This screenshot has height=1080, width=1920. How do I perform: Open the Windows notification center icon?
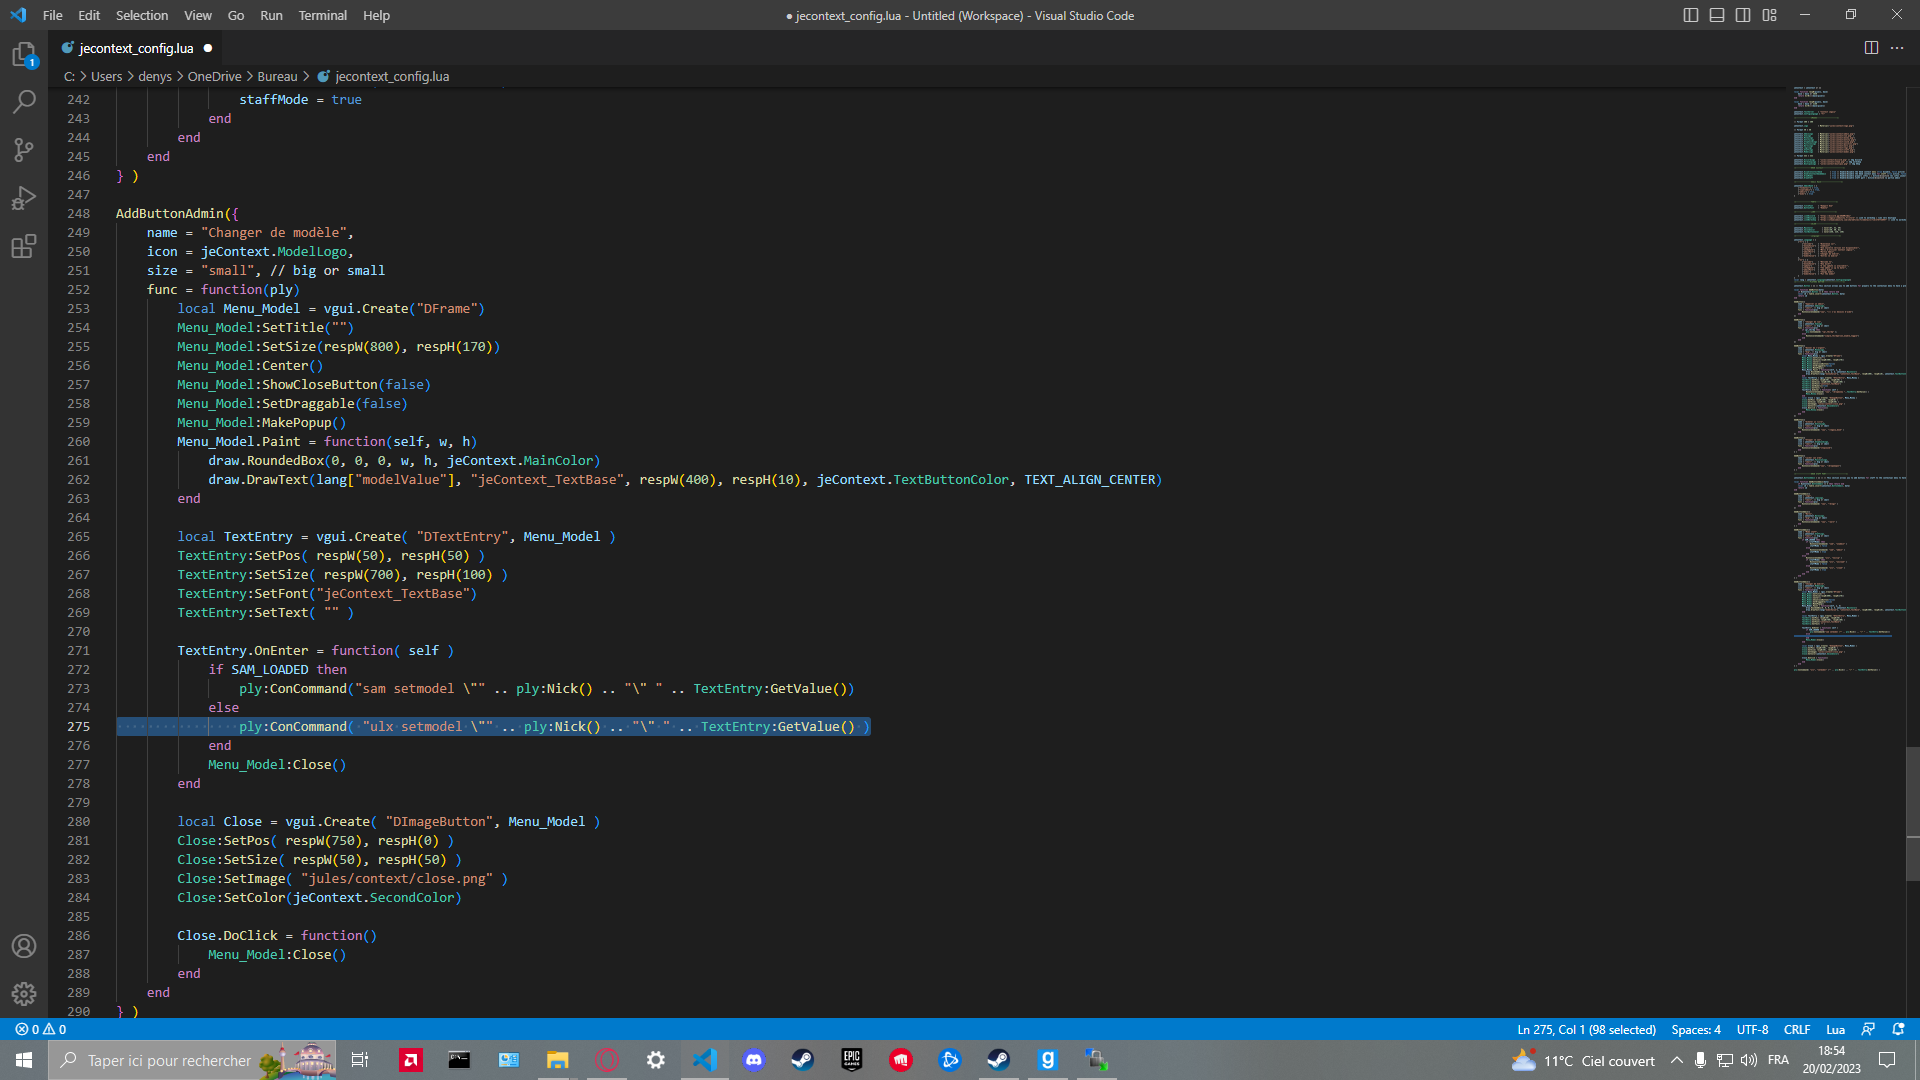pos(1888,1060)
